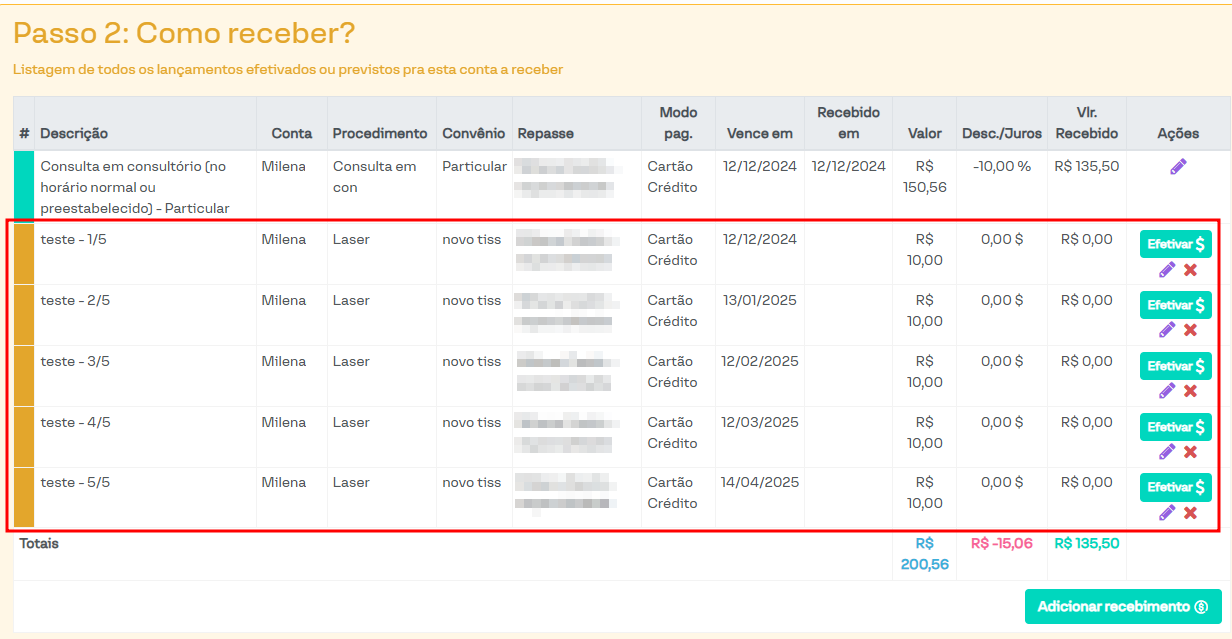Click pencil edit icon for teste - 1/5

pos(1166,270)
